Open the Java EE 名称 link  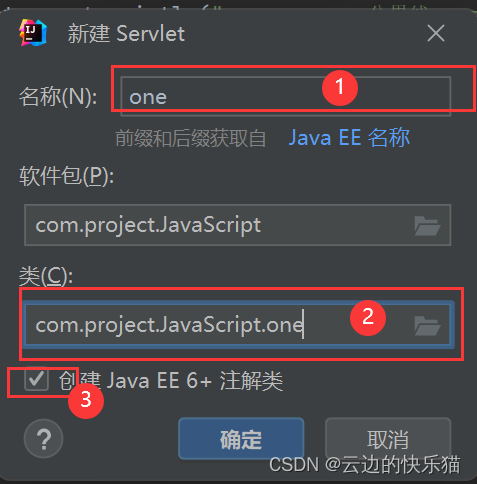[349, 137]
